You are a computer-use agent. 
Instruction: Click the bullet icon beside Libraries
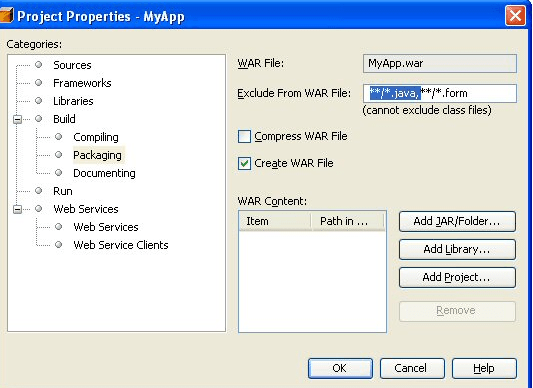[39, 101]
